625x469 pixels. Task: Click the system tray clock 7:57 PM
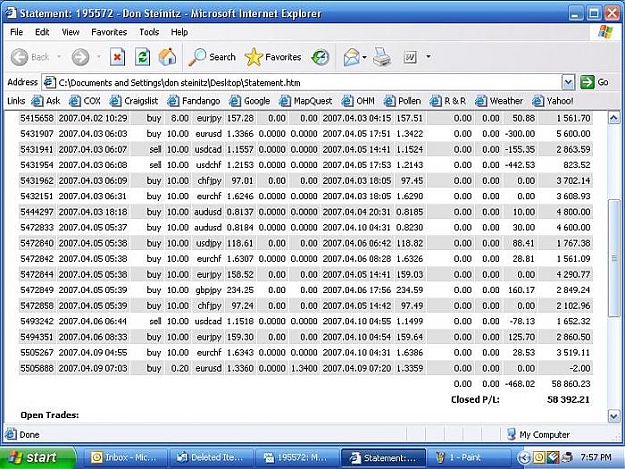tap(596, 457)
